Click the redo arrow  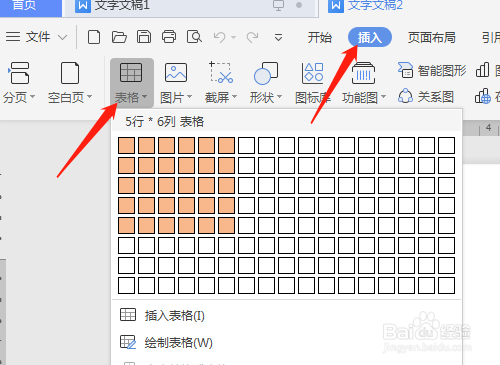coord(252,37)
